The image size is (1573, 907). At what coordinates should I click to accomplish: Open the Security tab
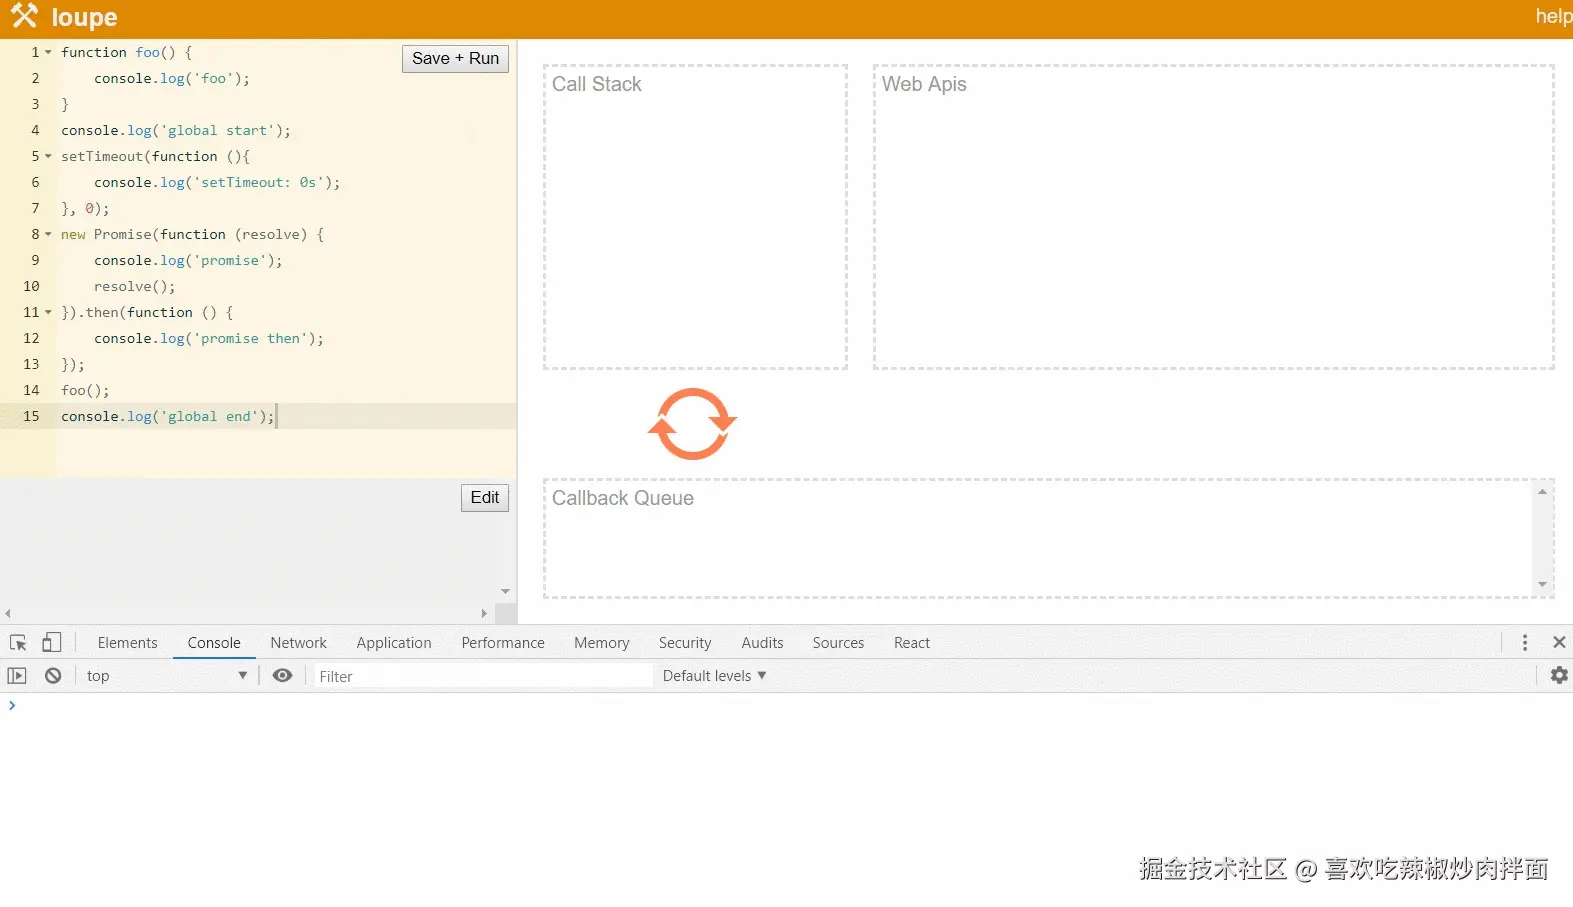[x=685, y=643]
